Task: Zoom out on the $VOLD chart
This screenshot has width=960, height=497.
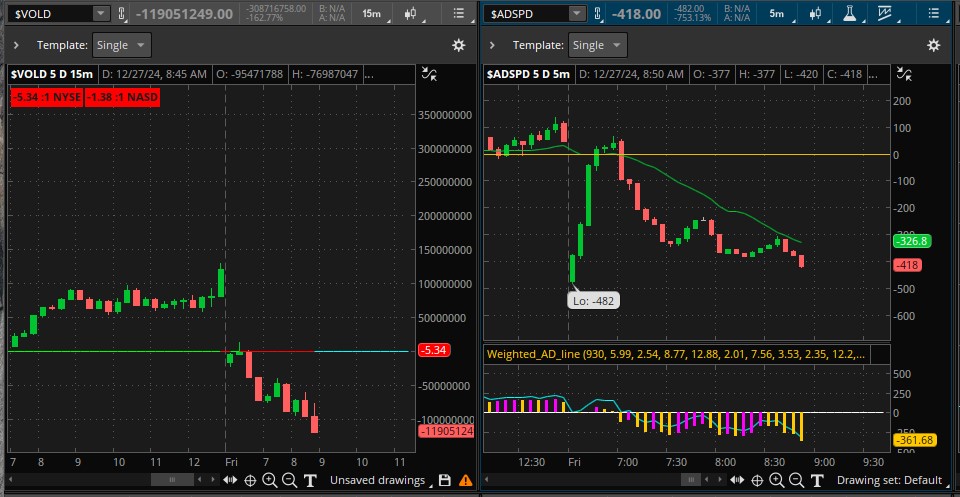Action: [290, 480]
